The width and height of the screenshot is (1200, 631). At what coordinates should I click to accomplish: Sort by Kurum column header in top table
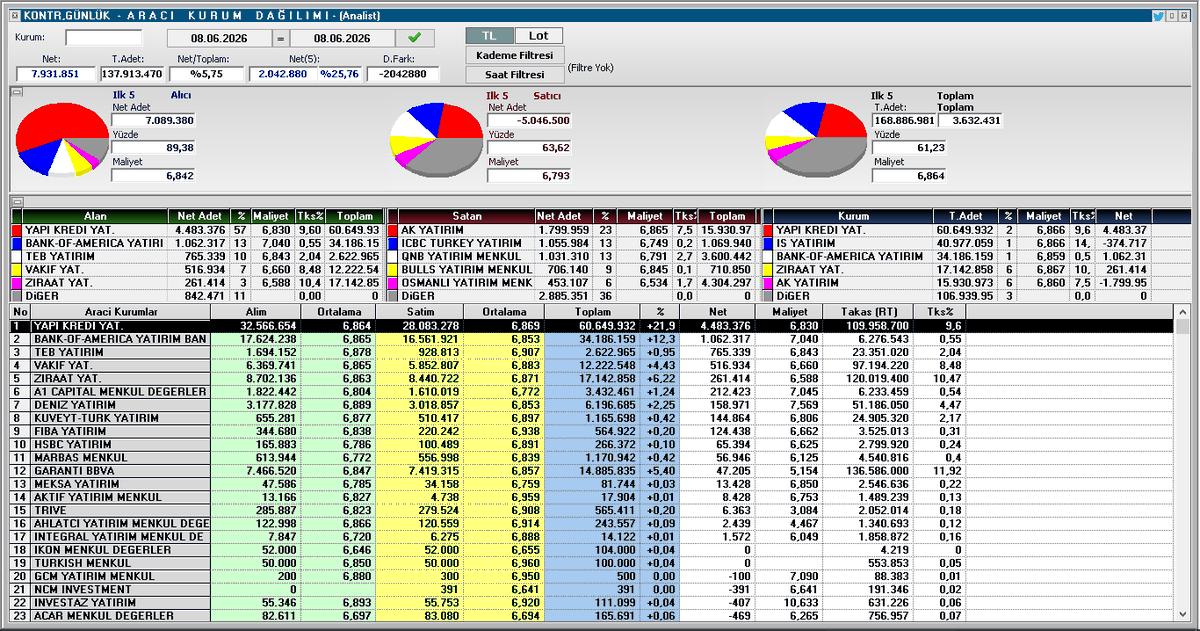tap(853, 216)
